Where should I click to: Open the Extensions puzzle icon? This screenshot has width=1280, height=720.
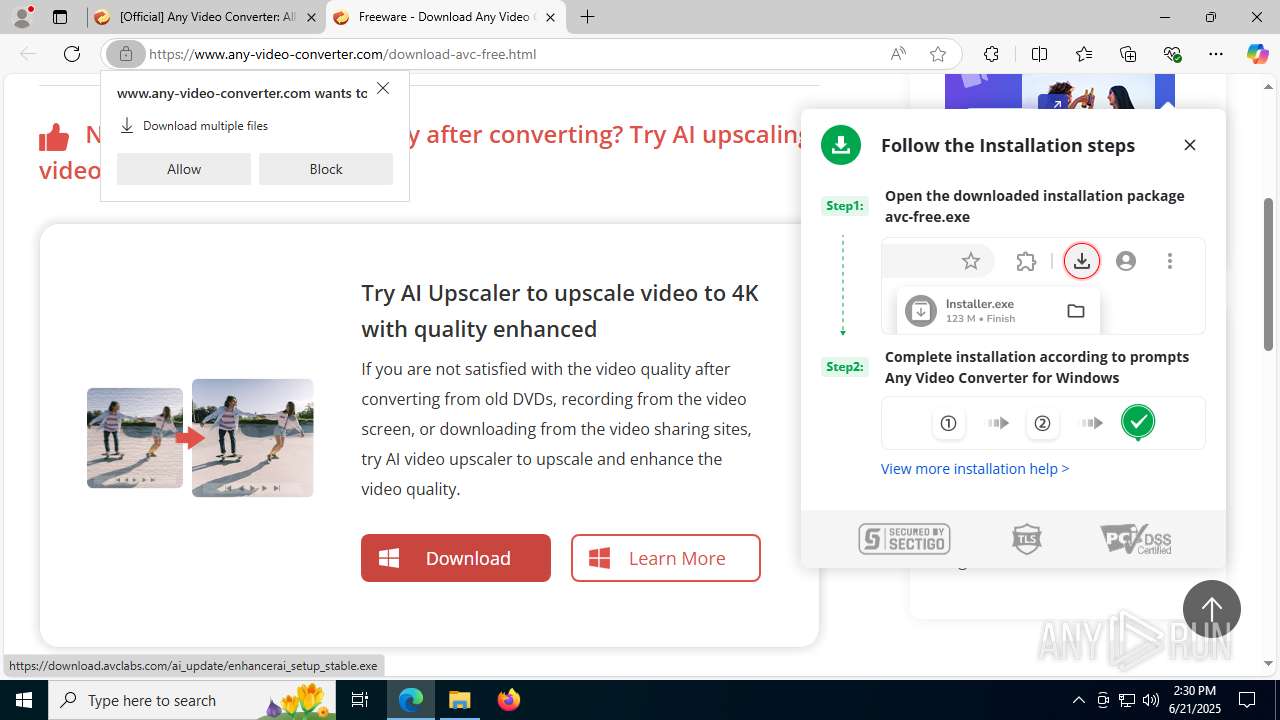point(991,54)
